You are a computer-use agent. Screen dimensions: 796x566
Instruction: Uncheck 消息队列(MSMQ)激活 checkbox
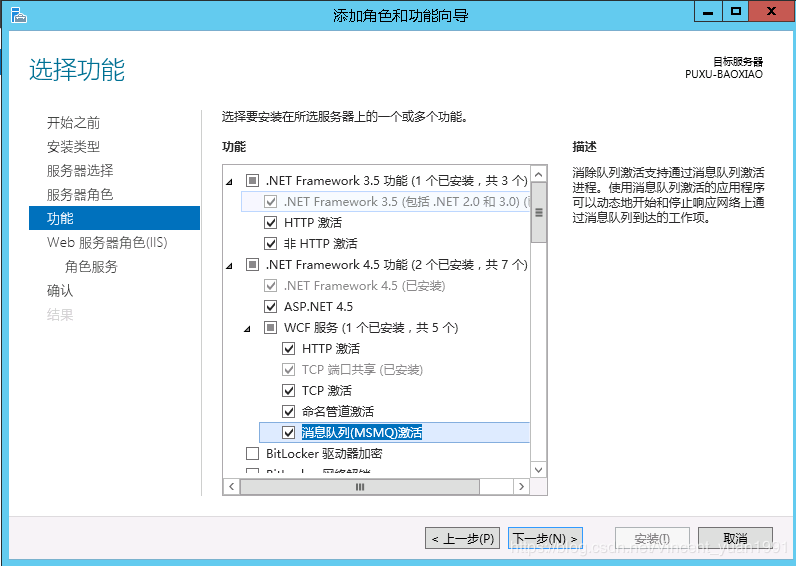click(288, 432)
